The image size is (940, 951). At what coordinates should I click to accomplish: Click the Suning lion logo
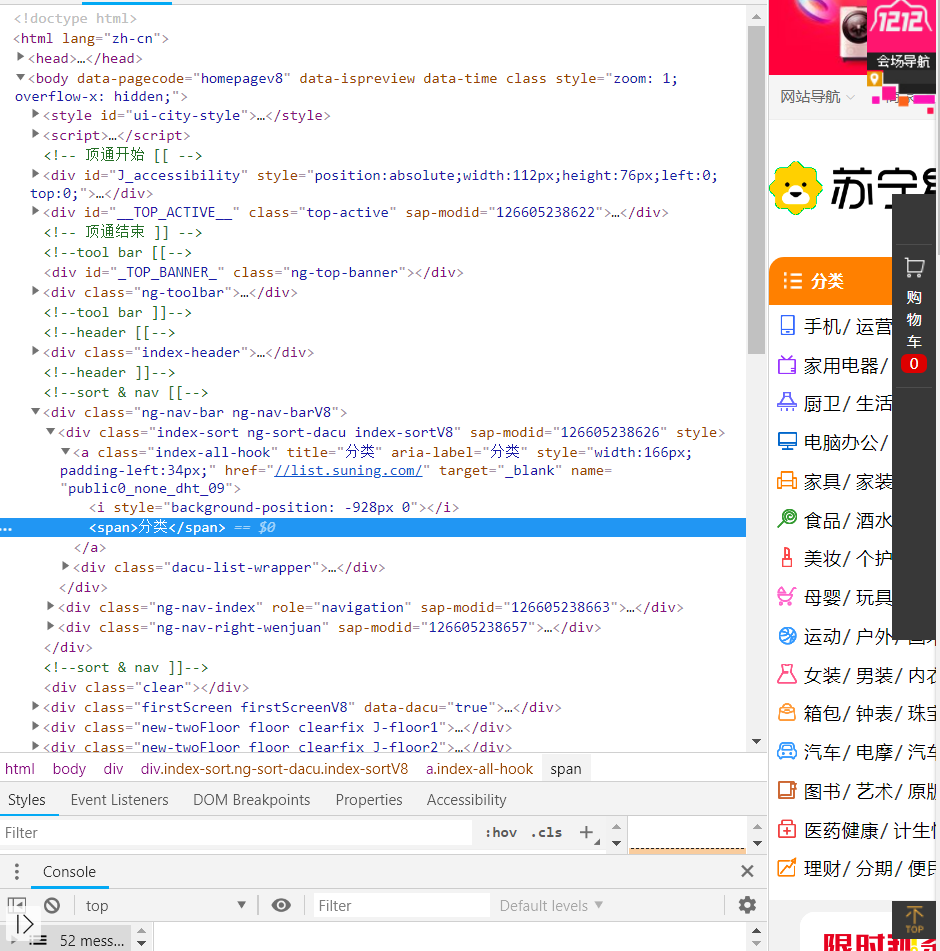pyautogui.click(x=795, y=189)
